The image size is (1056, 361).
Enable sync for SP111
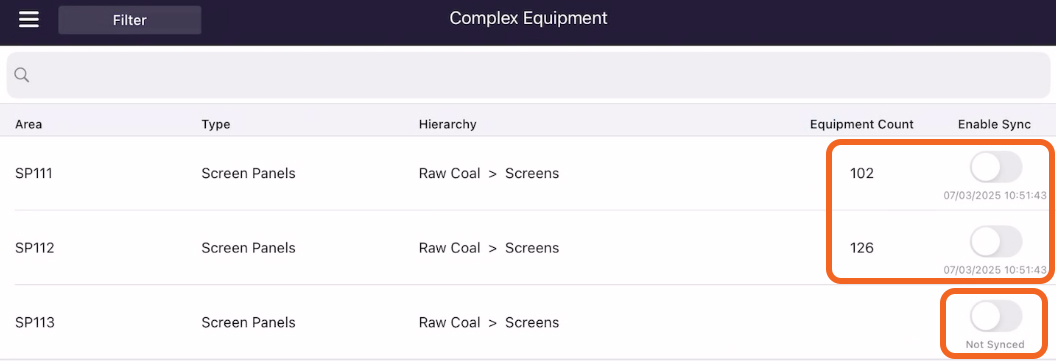[996, 167]
